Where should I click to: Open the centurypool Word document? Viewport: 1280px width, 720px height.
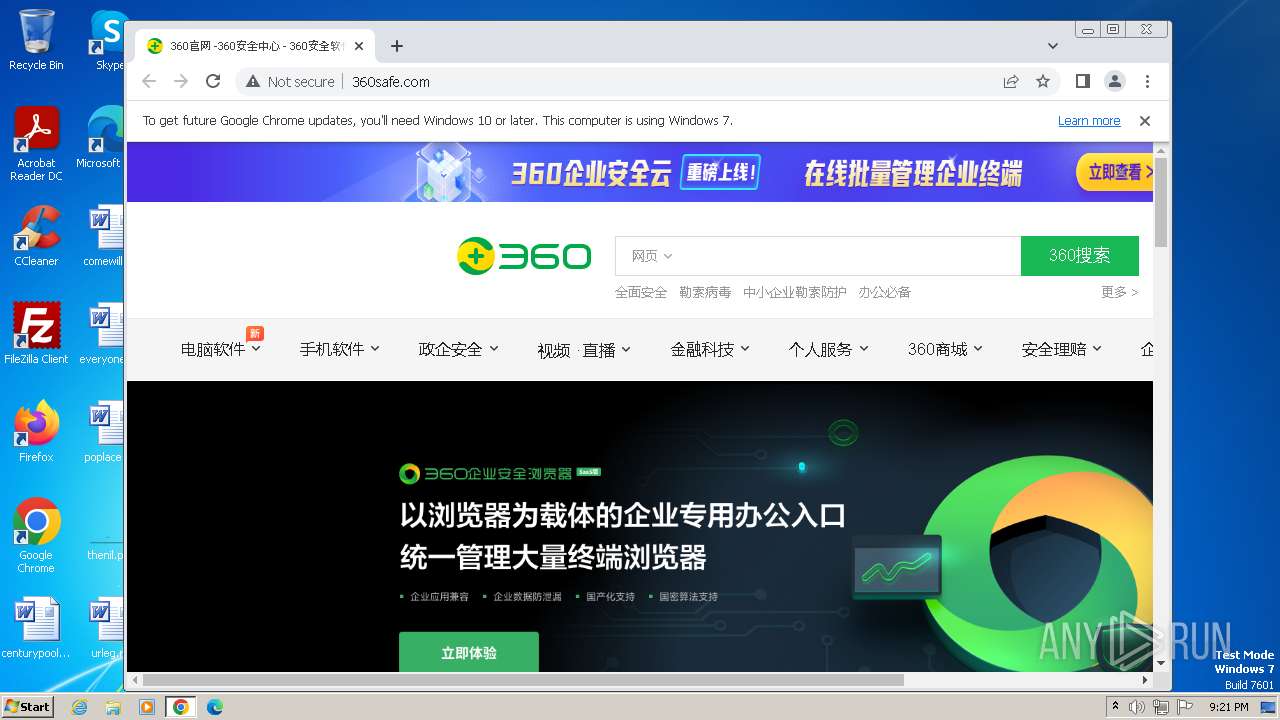tap(36, 628)
